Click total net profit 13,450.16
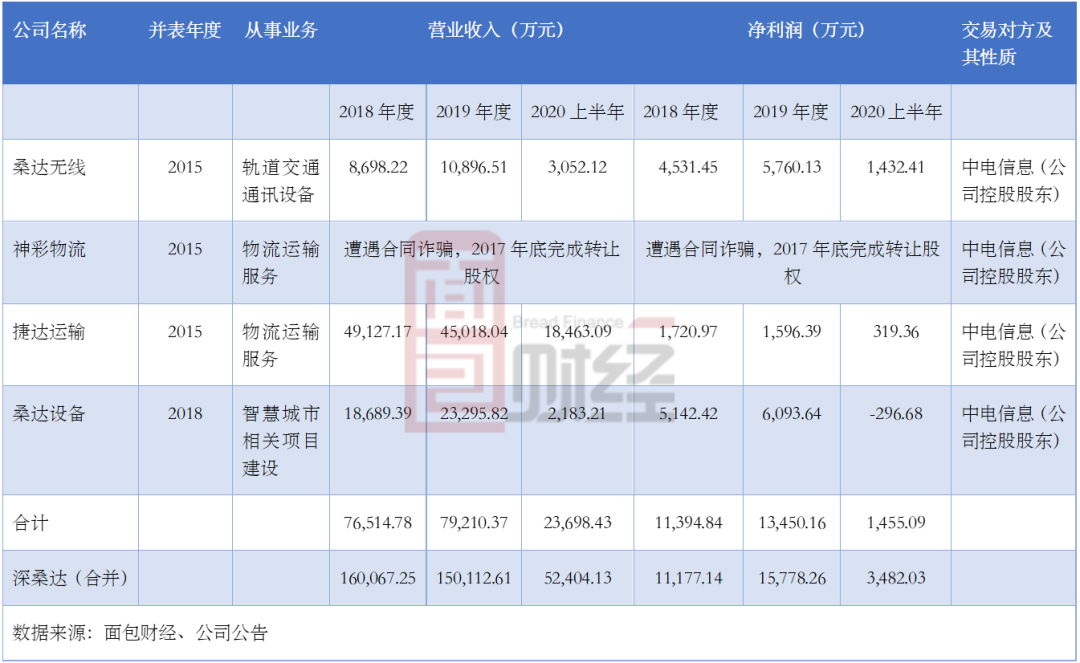 coord(791,523)
